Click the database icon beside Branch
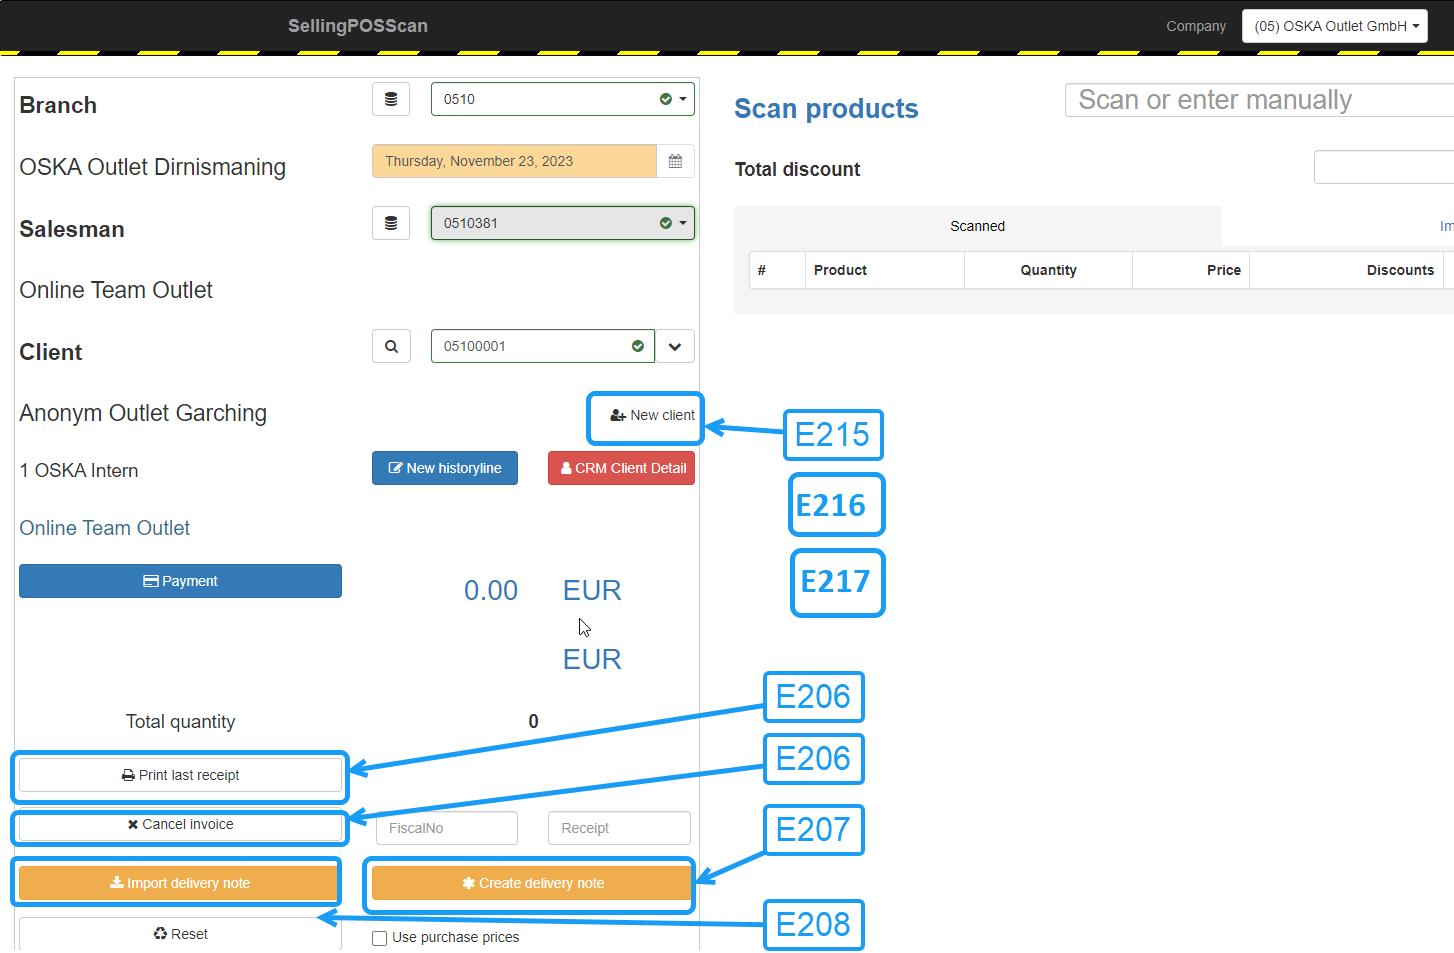The height and width of the screenshot is (953, 1454). (391, 99)
